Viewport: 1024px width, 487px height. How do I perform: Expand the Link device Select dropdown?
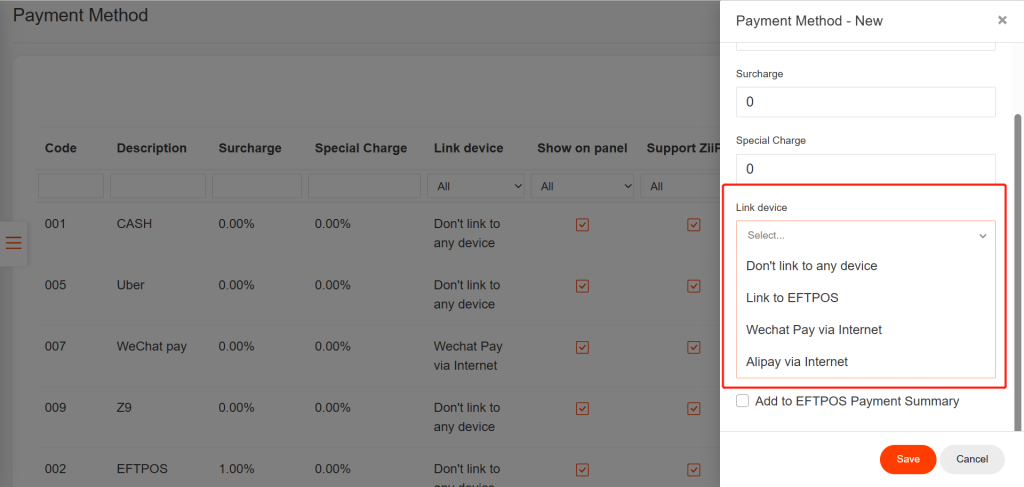pos(866,235)
